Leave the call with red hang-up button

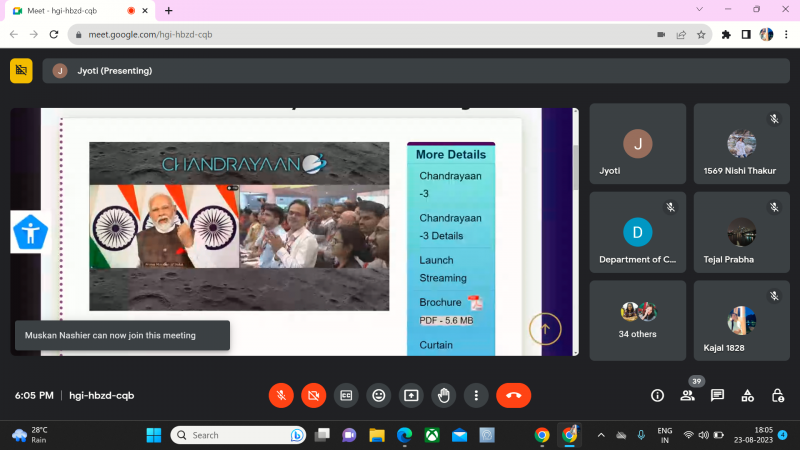(x=513, y=395)
